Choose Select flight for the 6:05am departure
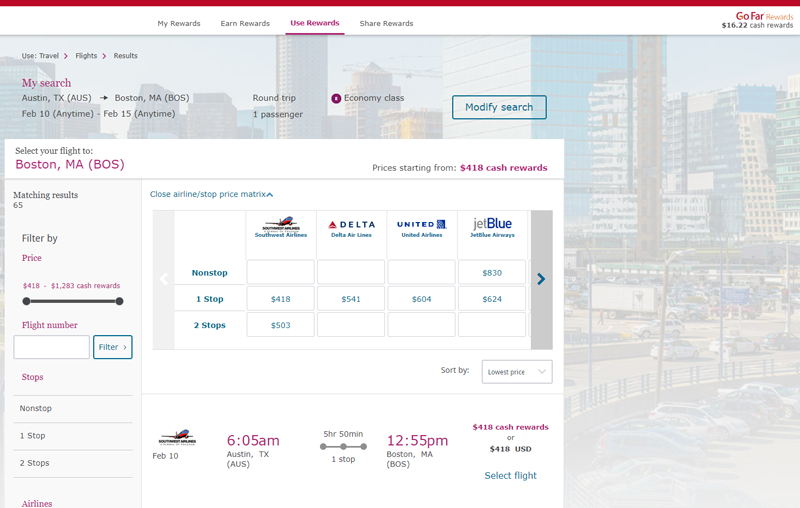Screen dimensions: 800x508 point(510,476)
